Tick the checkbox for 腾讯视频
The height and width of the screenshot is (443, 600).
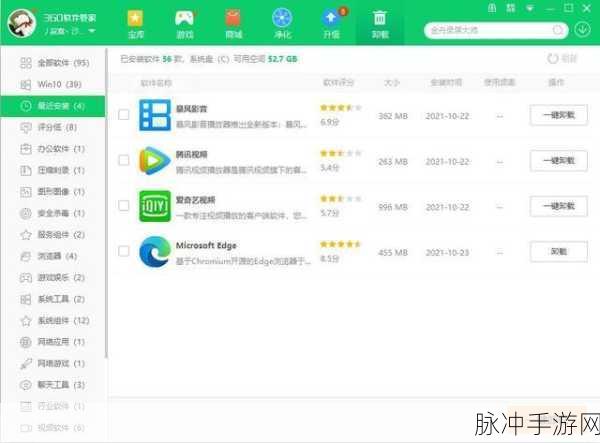pos(124,160)
